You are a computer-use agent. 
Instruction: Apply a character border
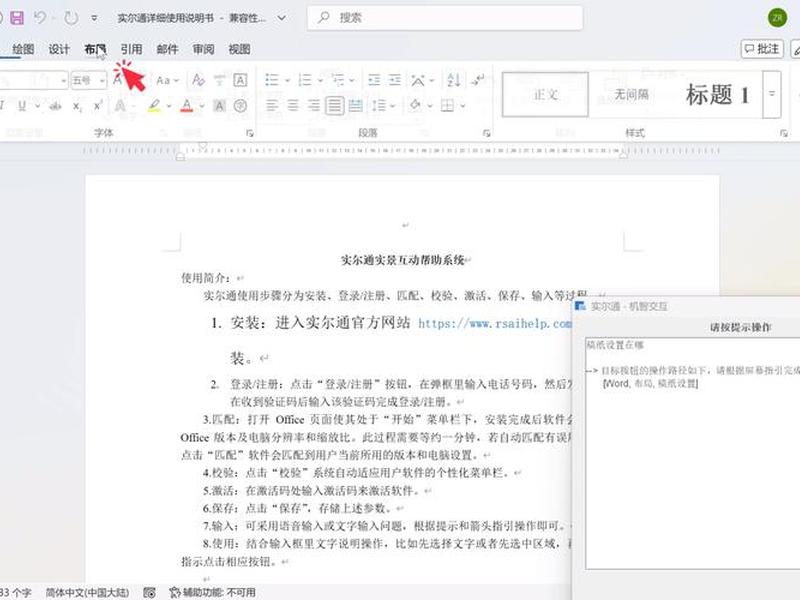240,80
